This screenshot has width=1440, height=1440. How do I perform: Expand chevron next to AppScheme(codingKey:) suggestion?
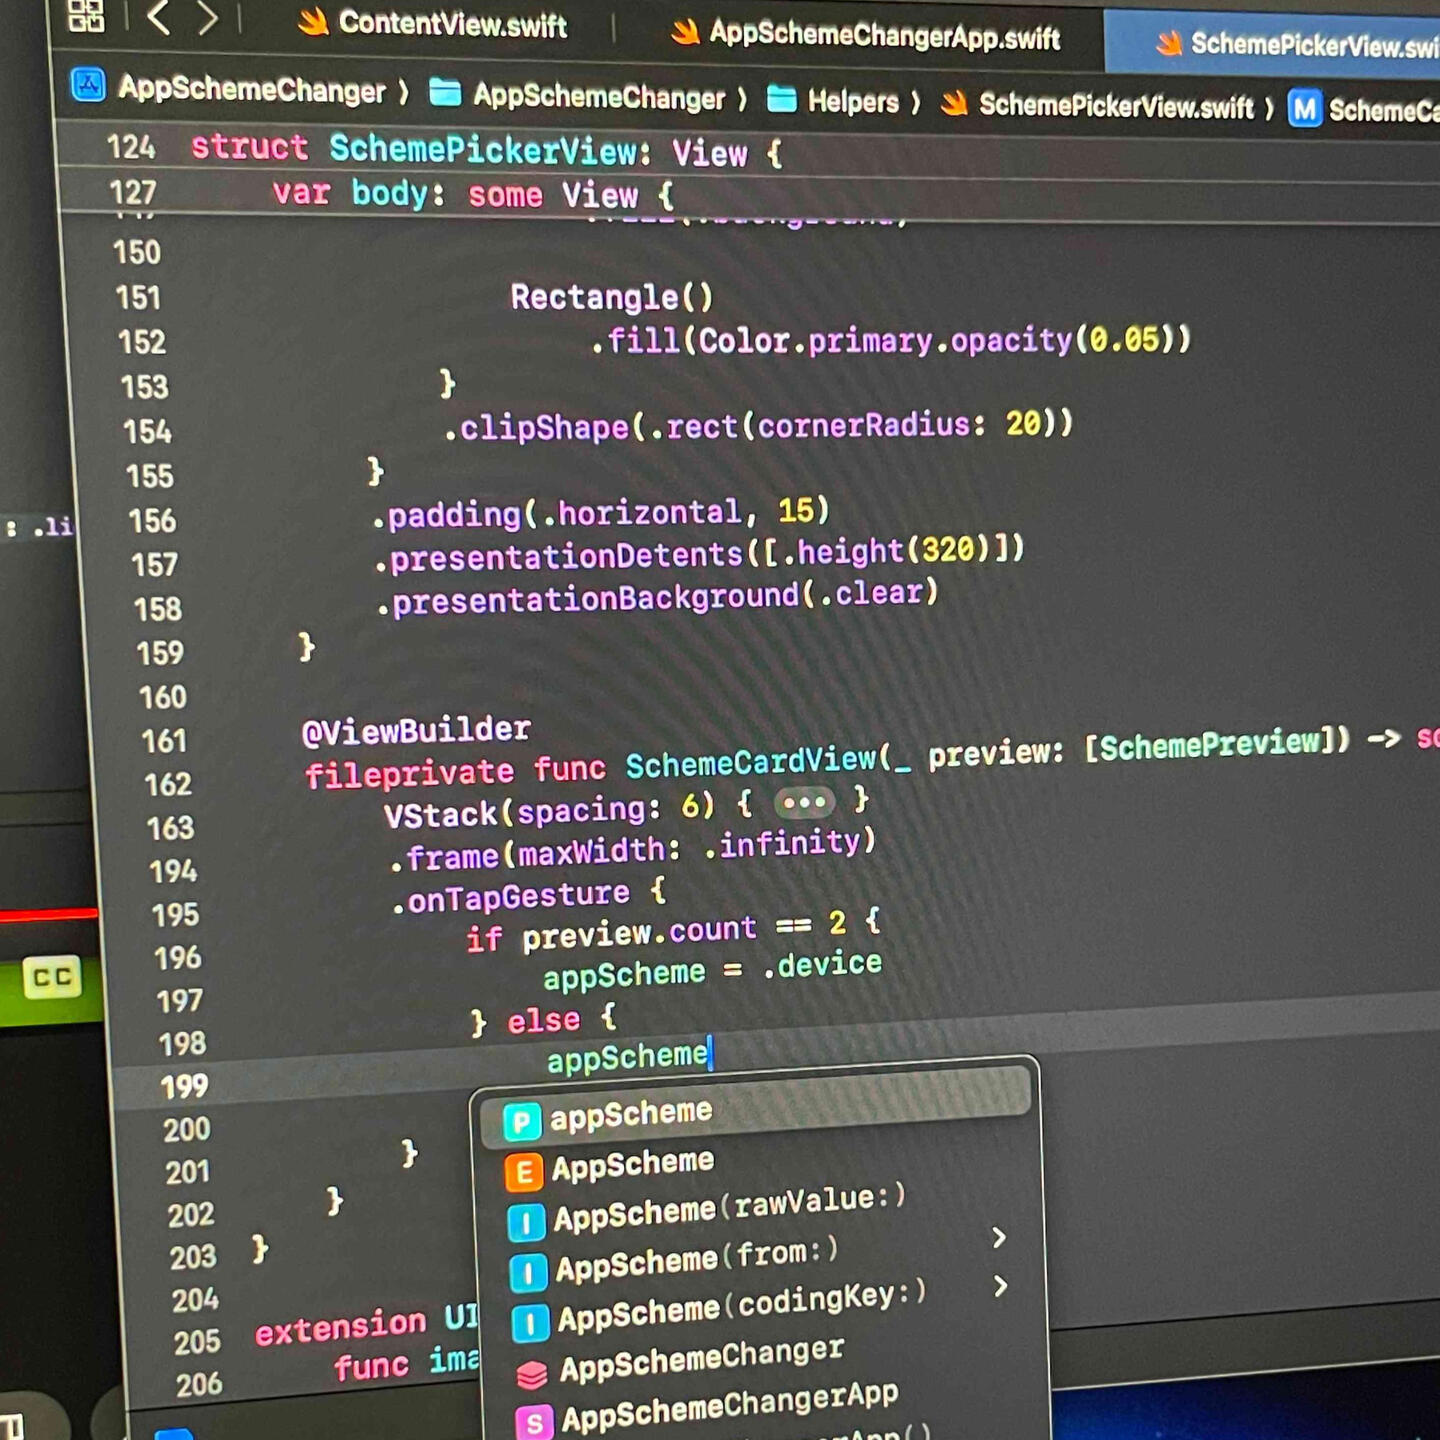[1000, 1286]
